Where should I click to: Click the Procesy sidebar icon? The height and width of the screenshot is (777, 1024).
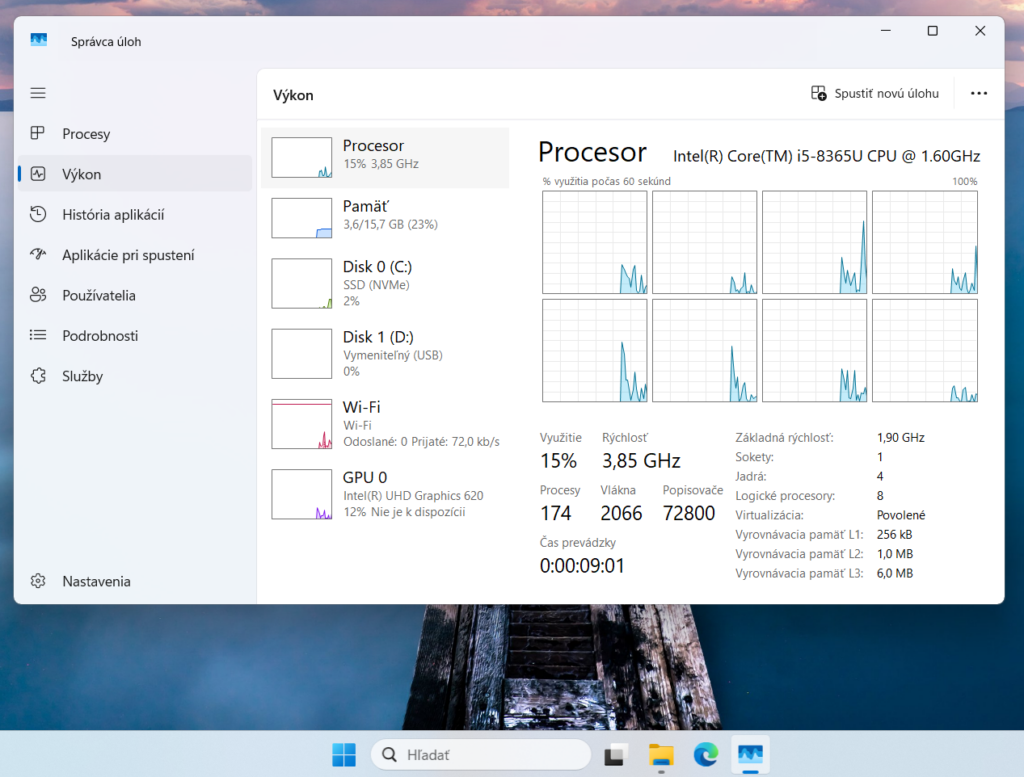point(38,133)
